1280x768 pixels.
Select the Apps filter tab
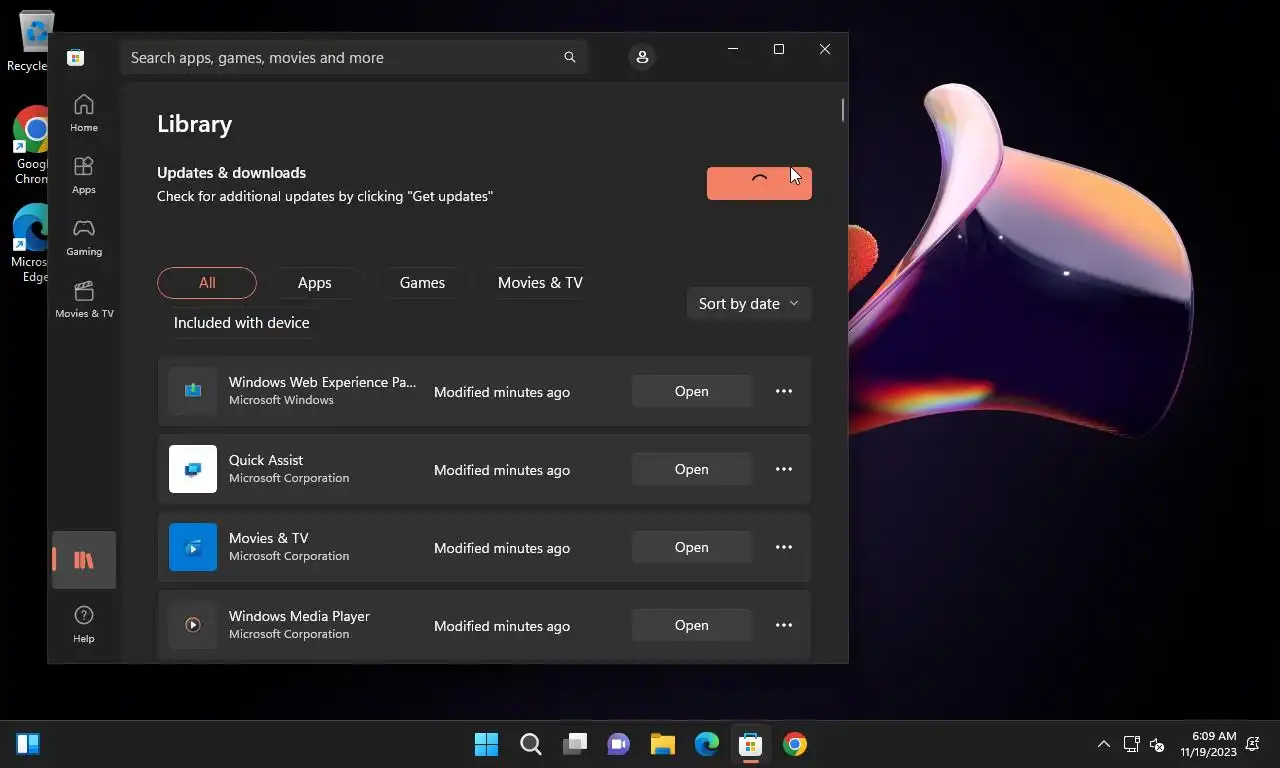click(x=314, y=283)
